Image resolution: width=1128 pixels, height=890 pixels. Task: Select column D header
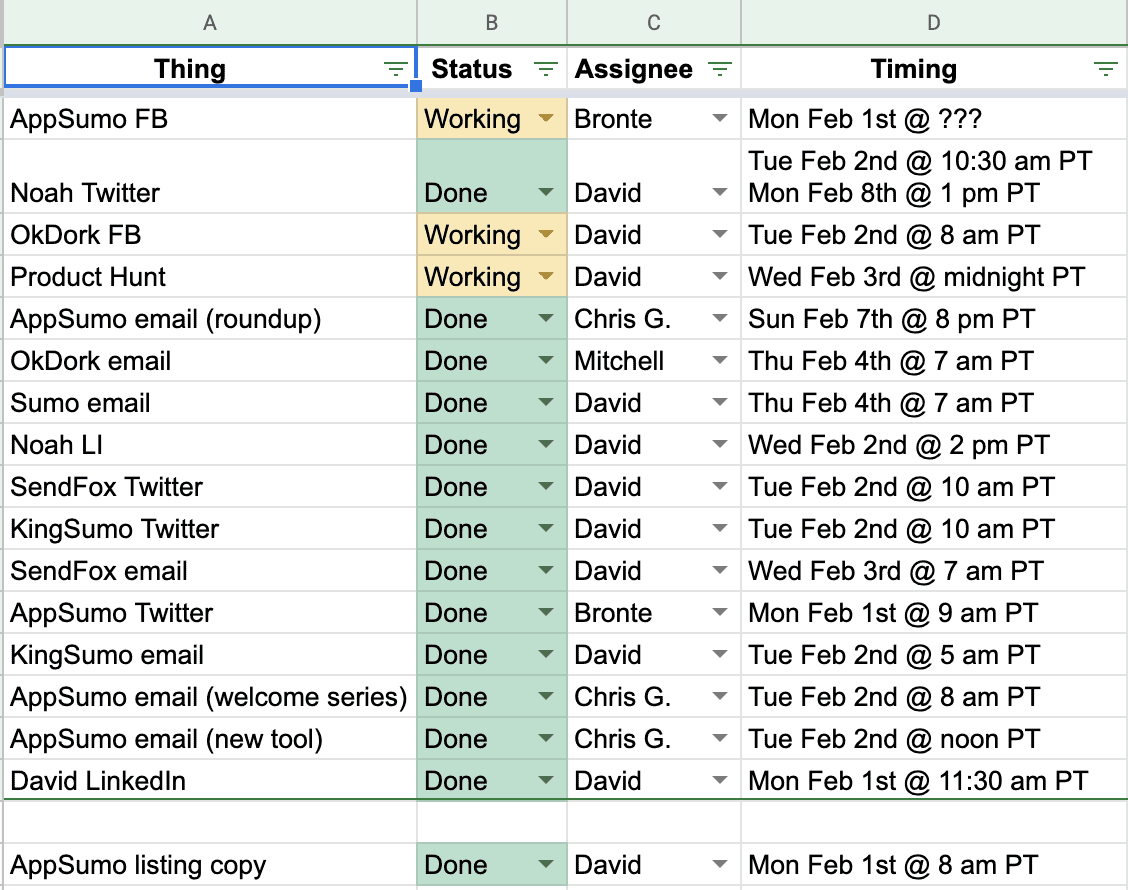pyautogui.click(x=934, y=22)
